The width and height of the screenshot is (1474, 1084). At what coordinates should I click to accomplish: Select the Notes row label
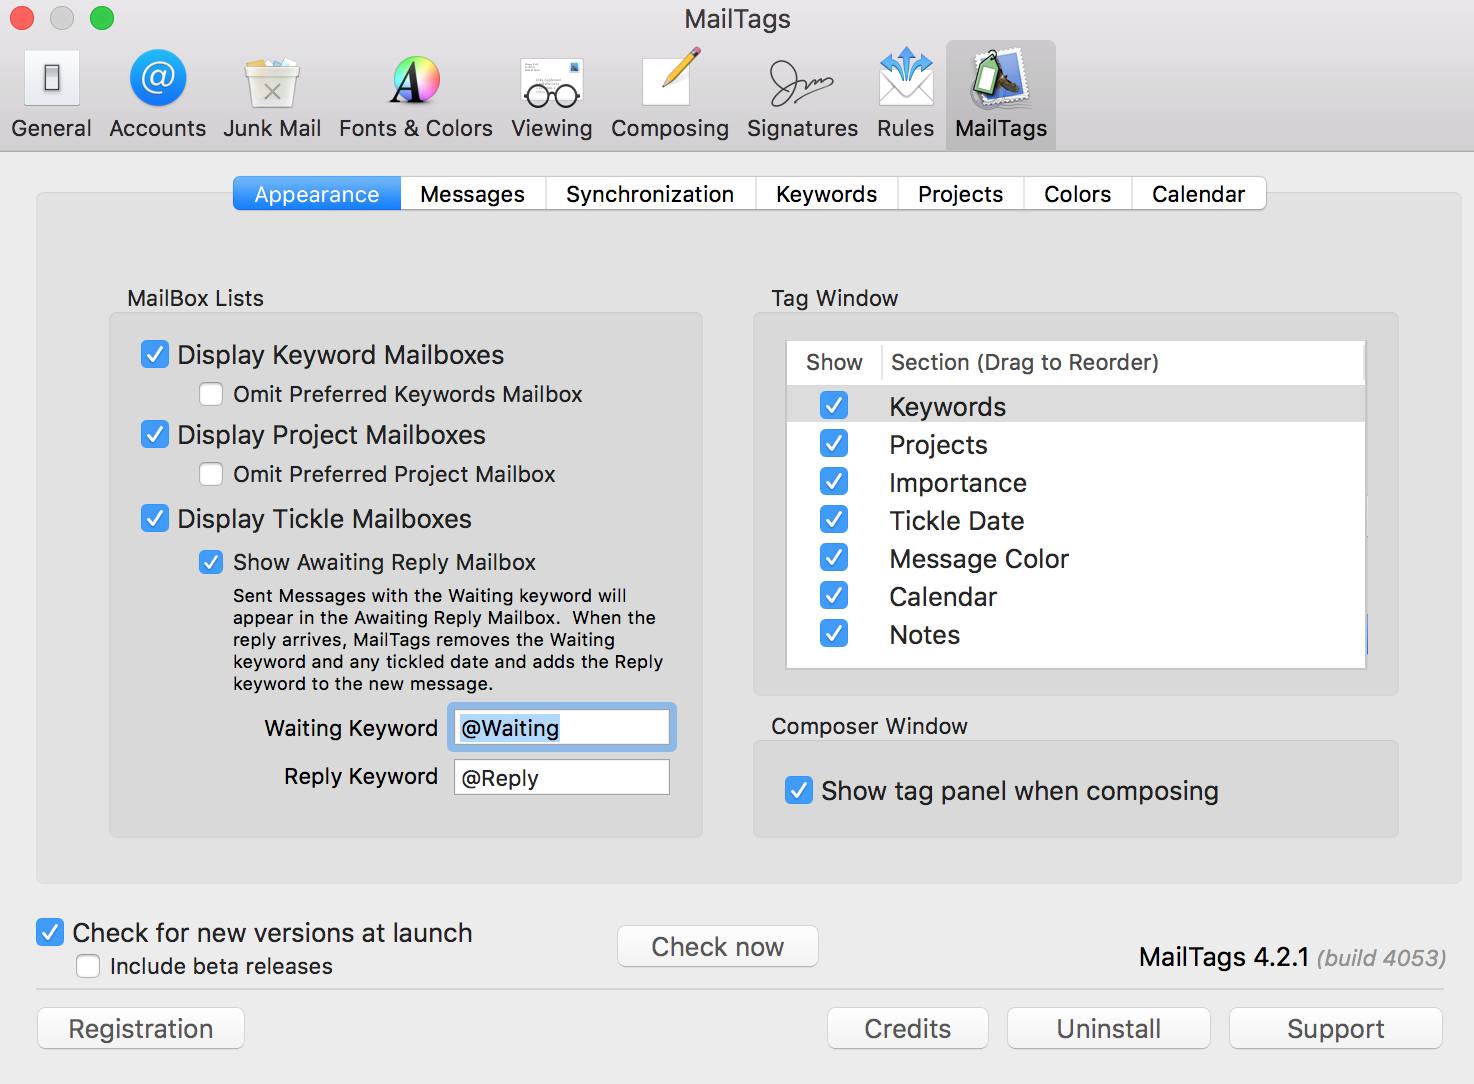click(925, 635)
